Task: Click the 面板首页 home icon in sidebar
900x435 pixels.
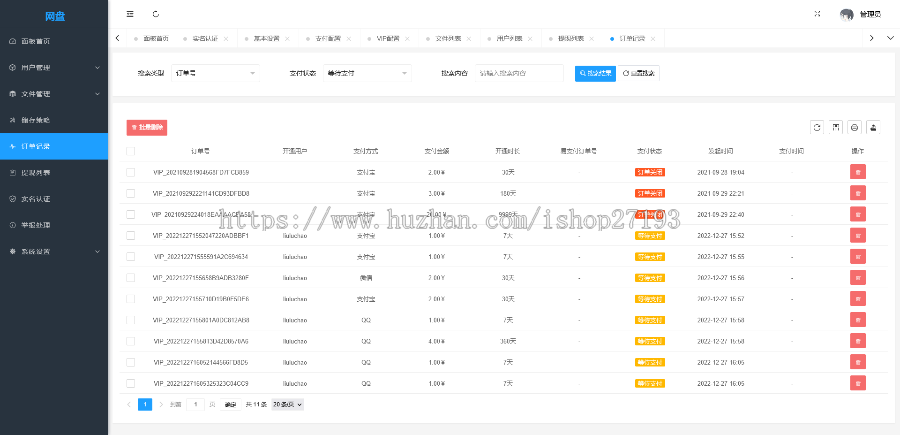Action: [x=13, y=41]
